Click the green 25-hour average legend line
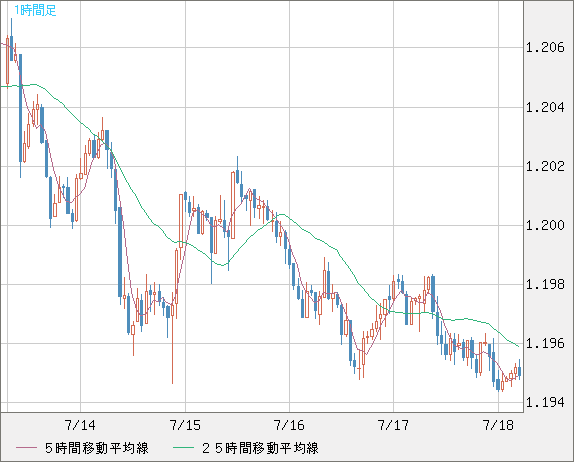 pos(183,448)
